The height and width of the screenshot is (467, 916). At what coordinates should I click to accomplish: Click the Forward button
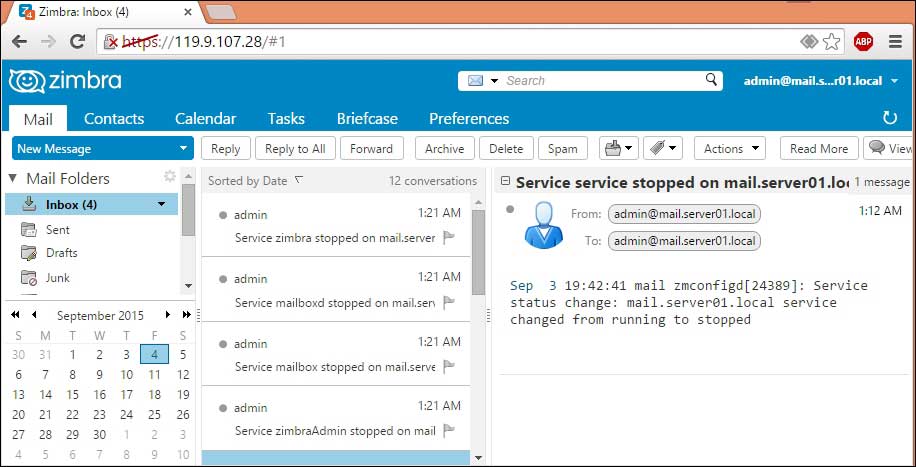point(372,148)
